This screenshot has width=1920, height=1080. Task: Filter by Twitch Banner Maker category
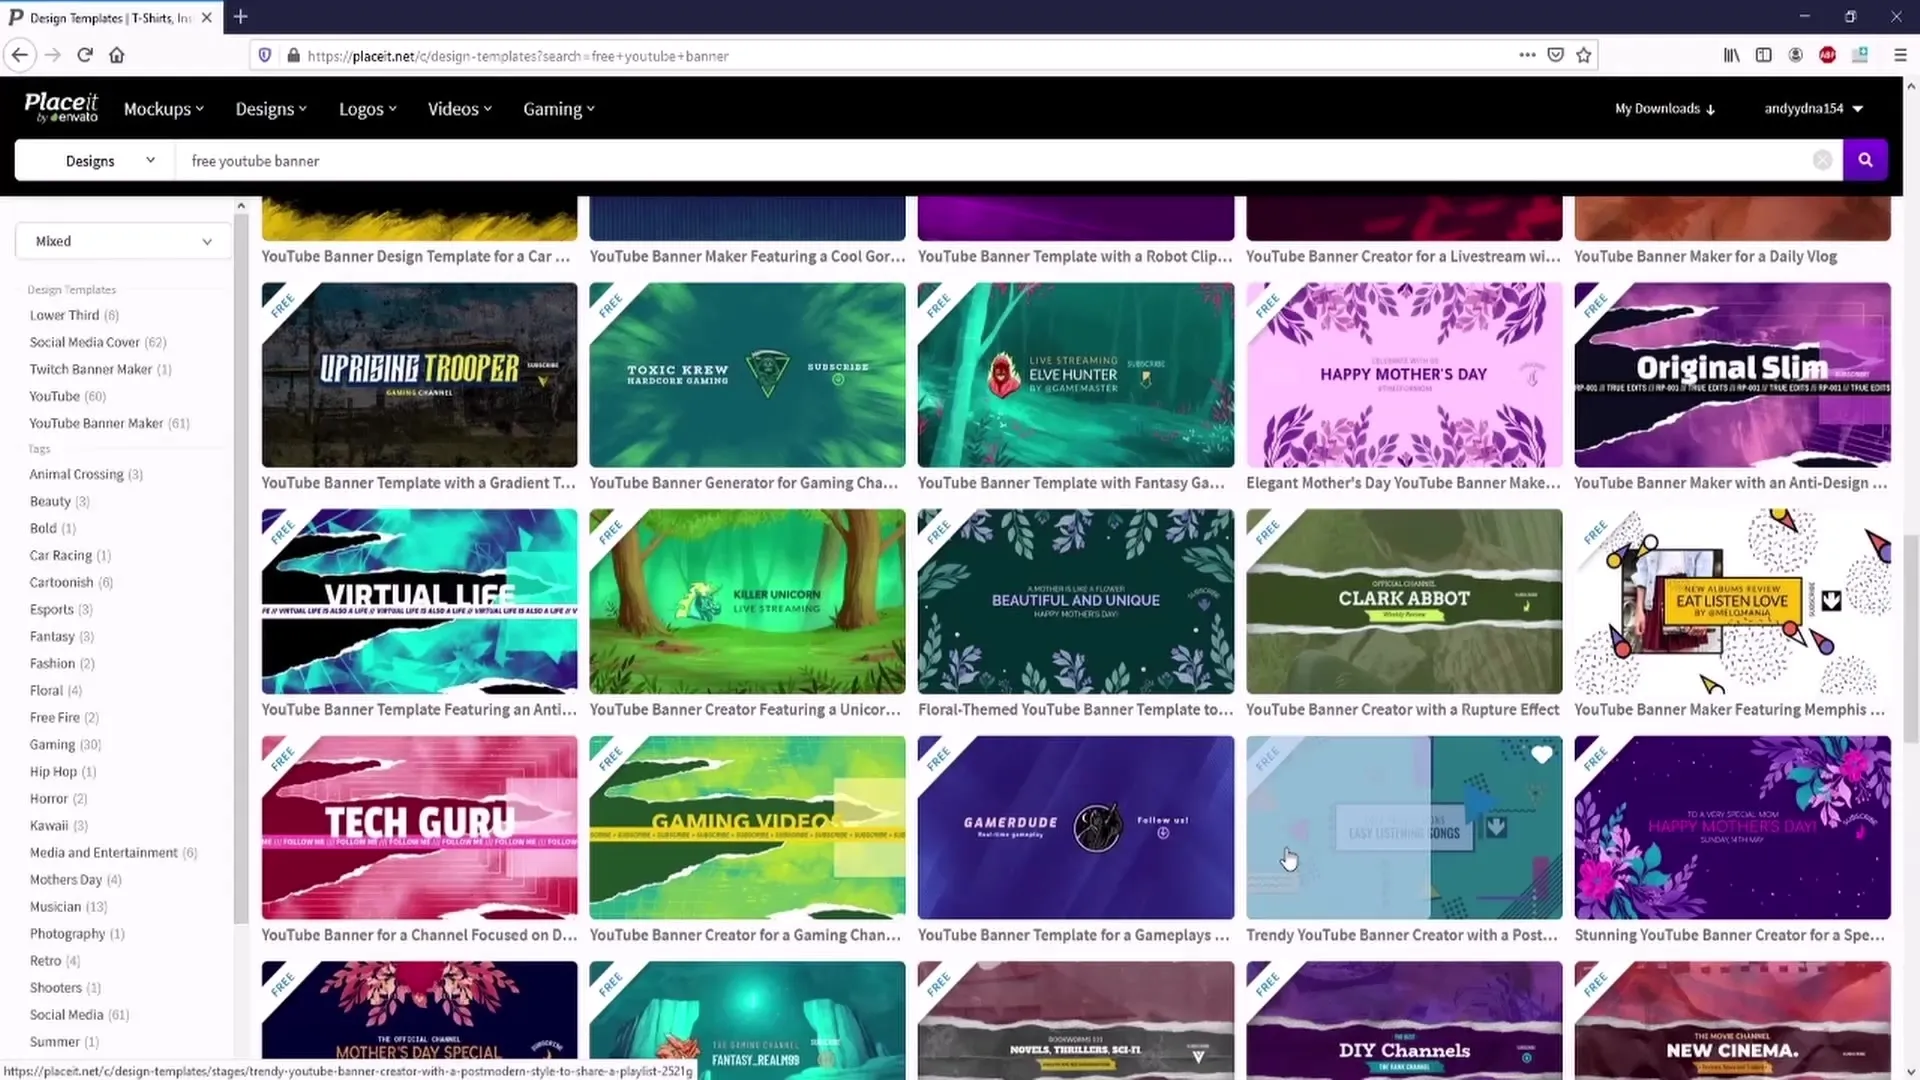[x=100, y=369]
